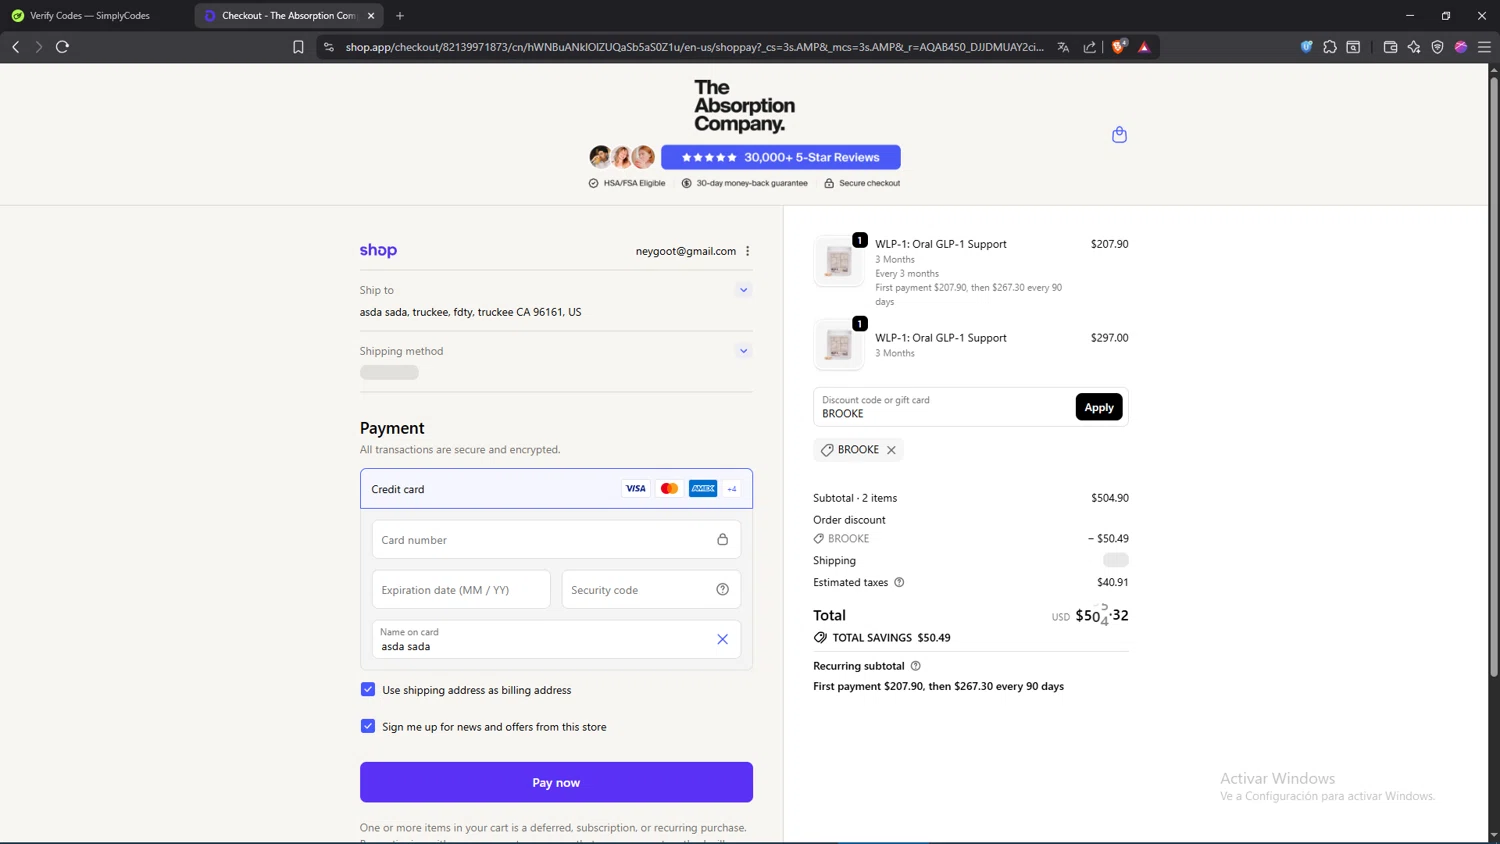Open the Brave wallet icon
This screenshot has width=1500, height=844.
click(x=1390, y=47)
